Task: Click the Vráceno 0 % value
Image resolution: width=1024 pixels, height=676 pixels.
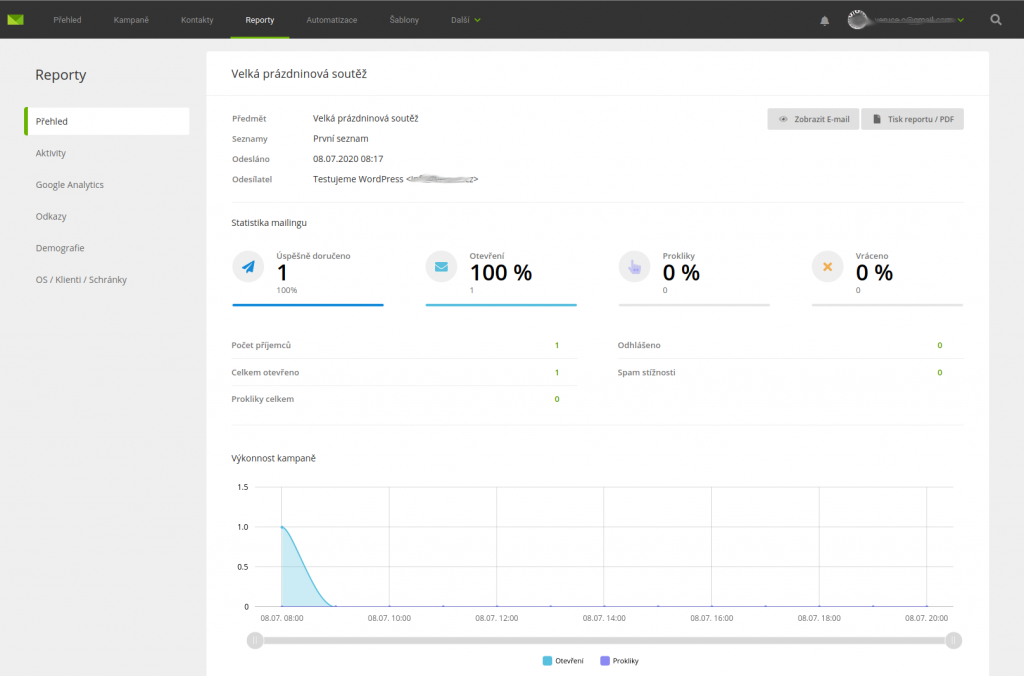Action: click(x=874, y=272)
